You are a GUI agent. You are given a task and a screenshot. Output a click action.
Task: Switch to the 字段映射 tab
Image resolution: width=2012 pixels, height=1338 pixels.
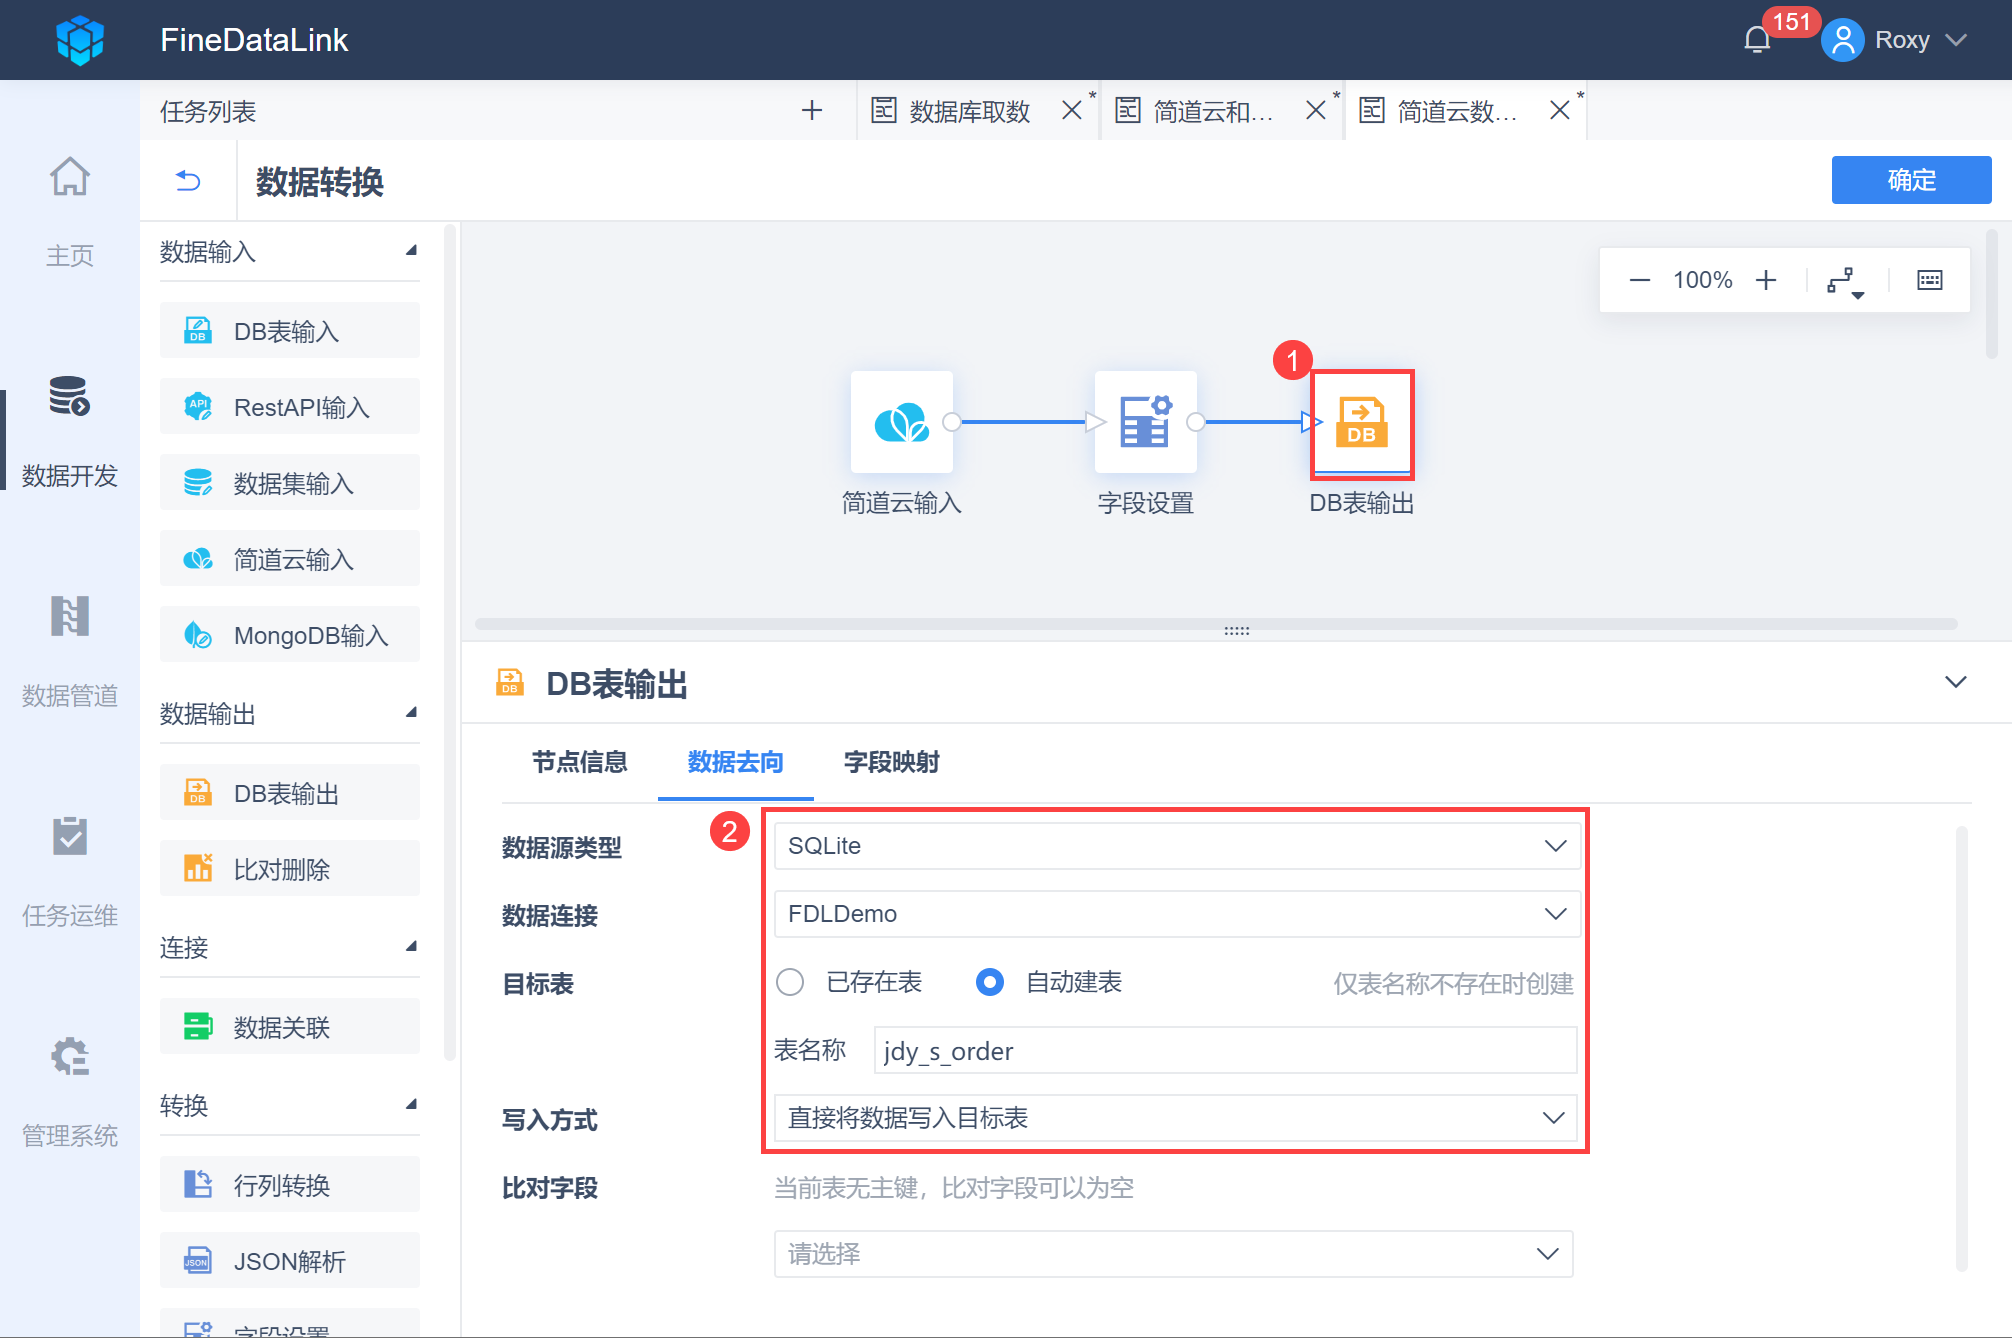click(x=891, y=762)
